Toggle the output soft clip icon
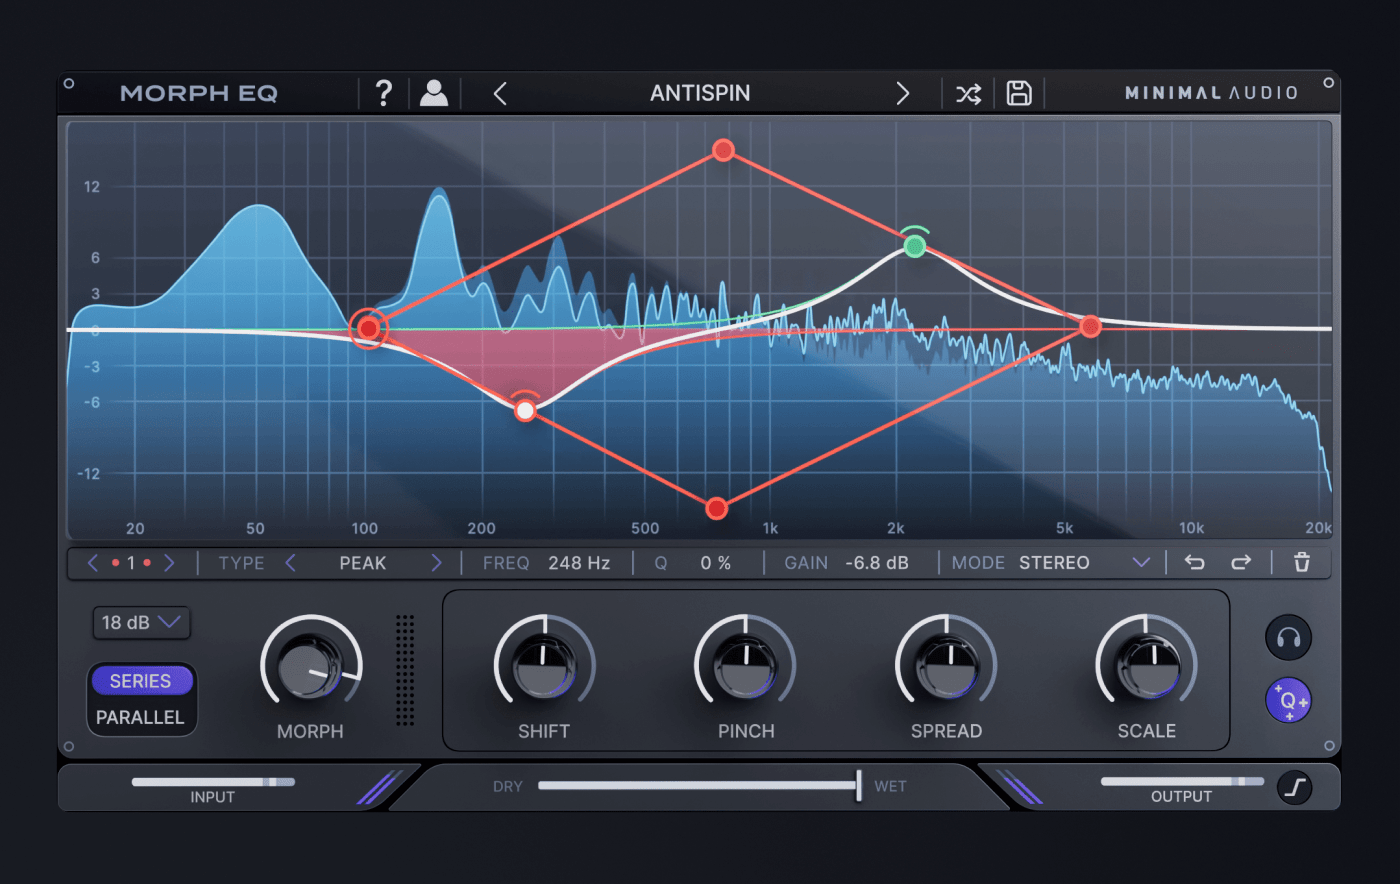This screenshot has height=884, width=1400. tap(1295, 788)
